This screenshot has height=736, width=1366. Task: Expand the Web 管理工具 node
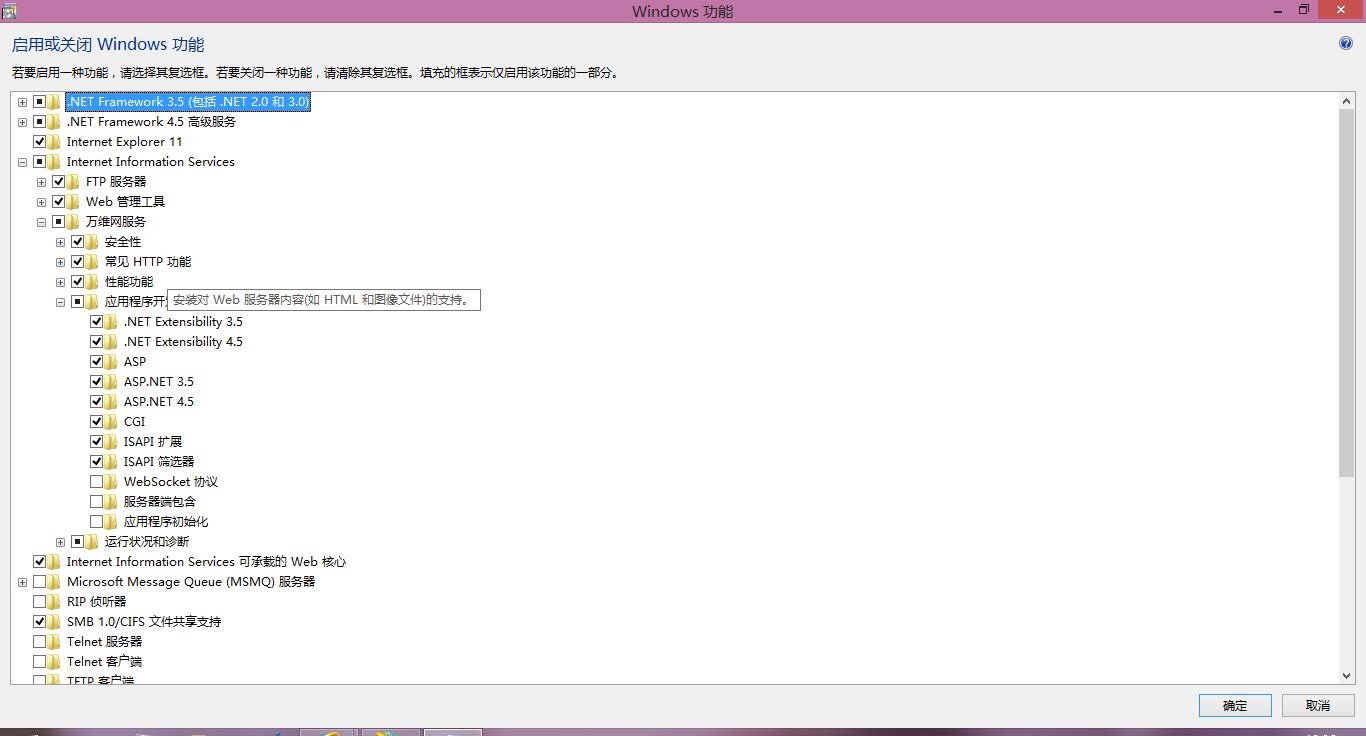41,202
